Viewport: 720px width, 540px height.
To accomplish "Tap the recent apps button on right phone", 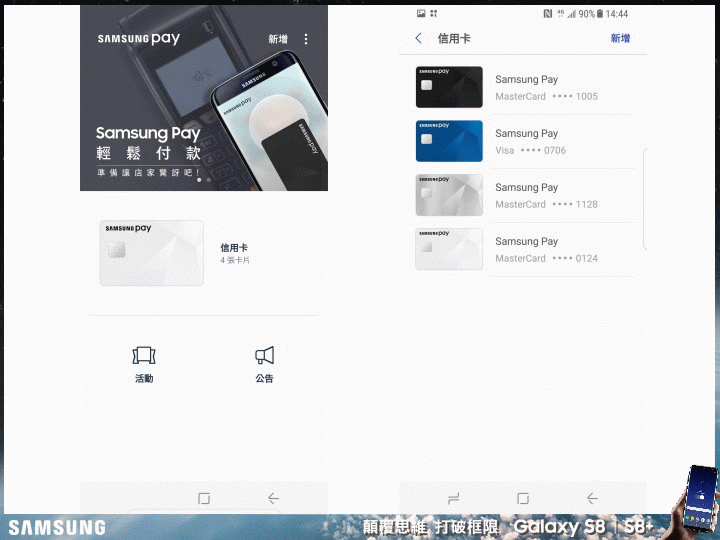I will point(454,498).
